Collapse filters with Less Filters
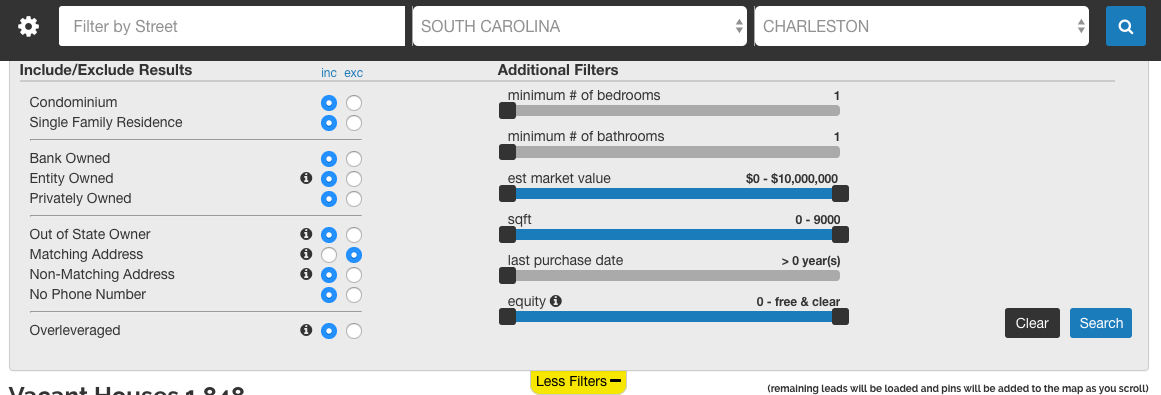The height and width of the screenshot is (395, 1161). point(578,382)
